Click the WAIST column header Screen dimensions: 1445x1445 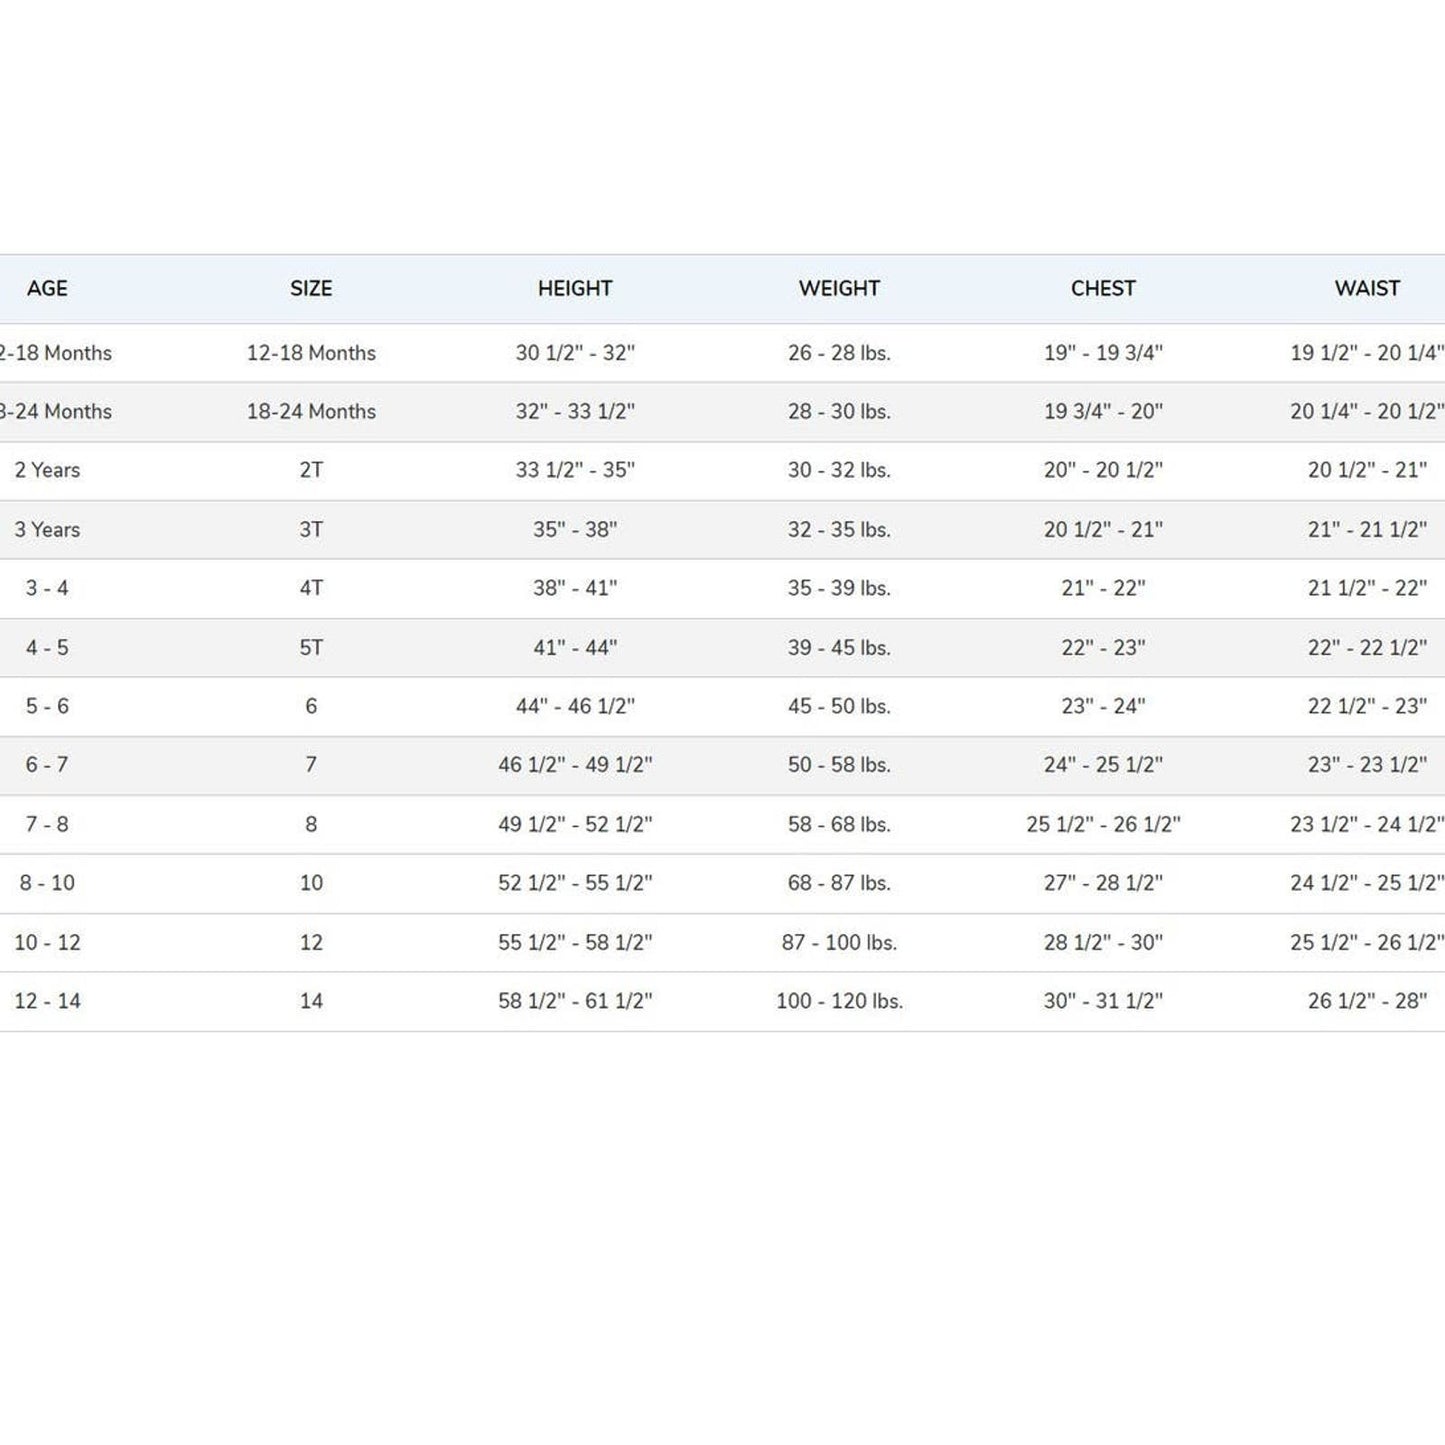coord(1367,288)
